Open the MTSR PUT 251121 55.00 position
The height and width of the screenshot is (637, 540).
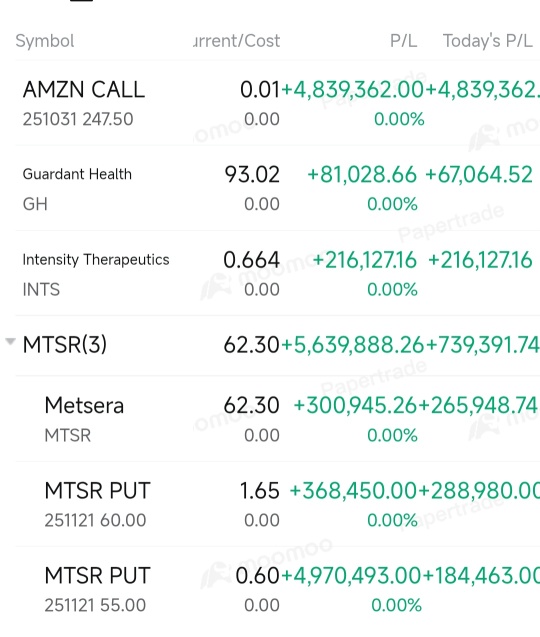[278, 589]
